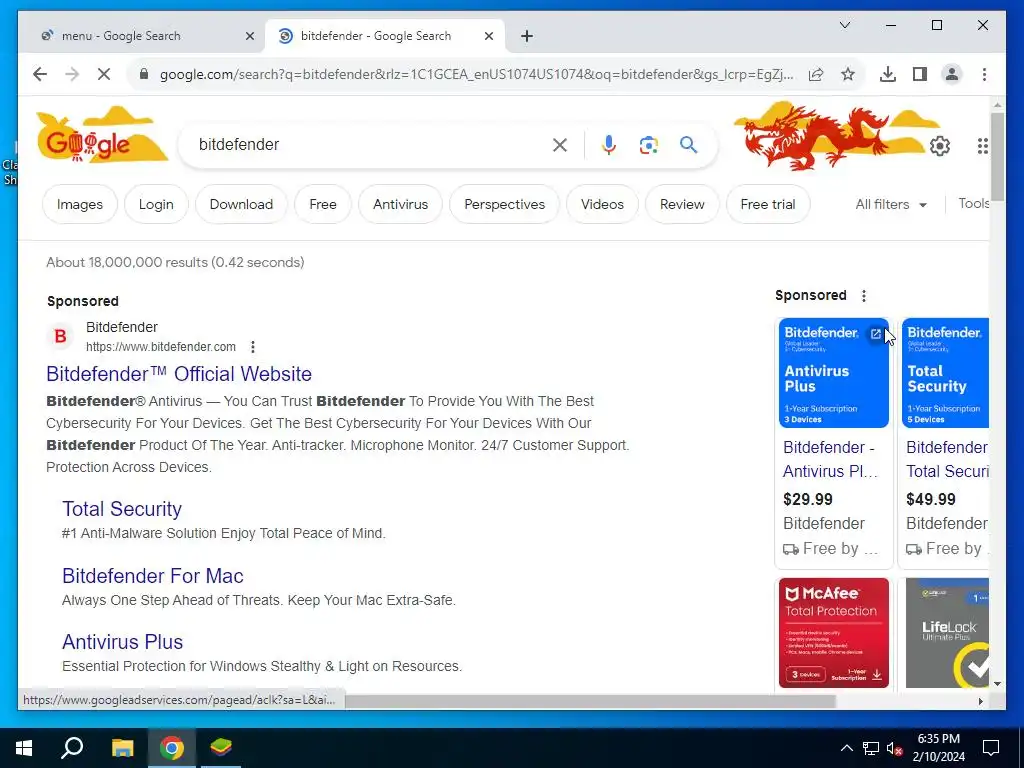The height and width of the screenshot is (768, 1024).
Task: Apply the Review search chip
Action: click(x=682, y=204)
